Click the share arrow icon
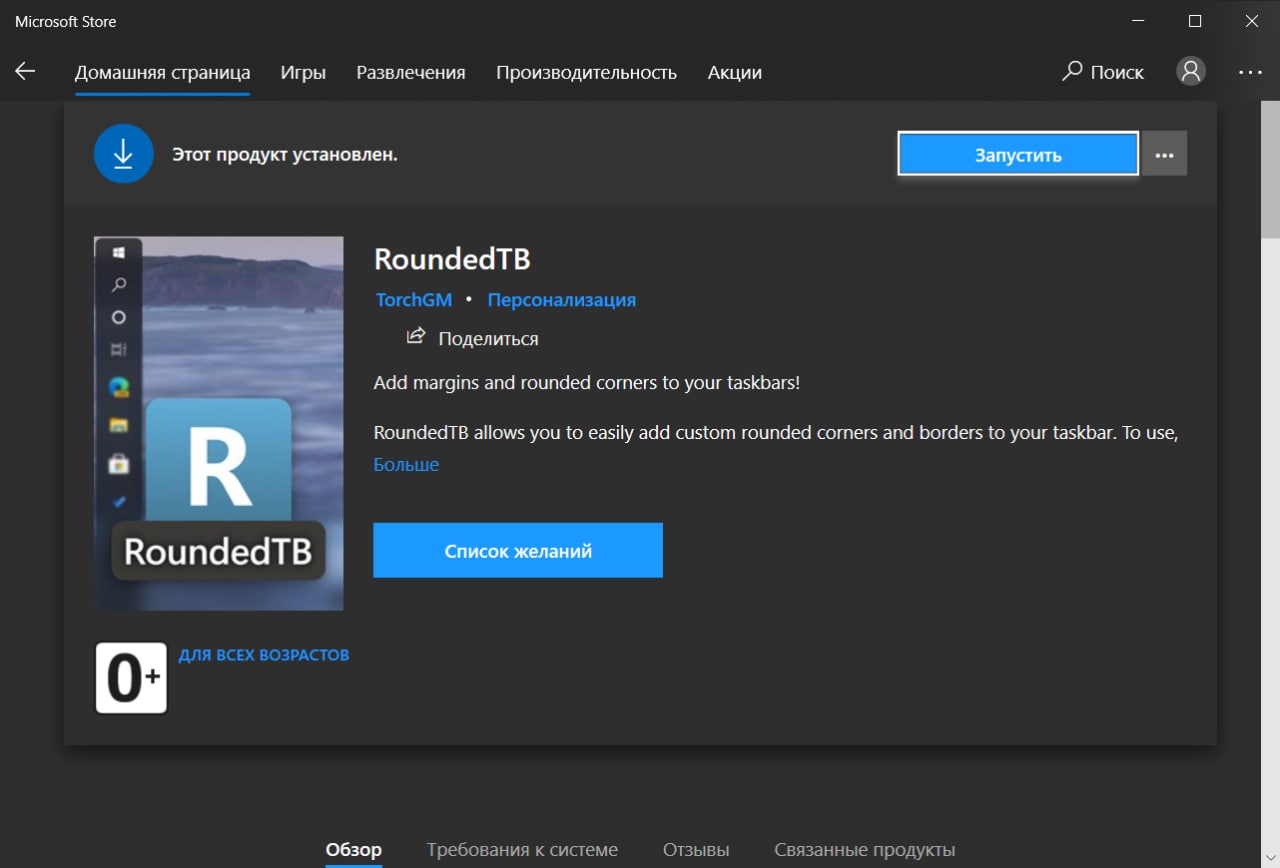 [416, 336]
